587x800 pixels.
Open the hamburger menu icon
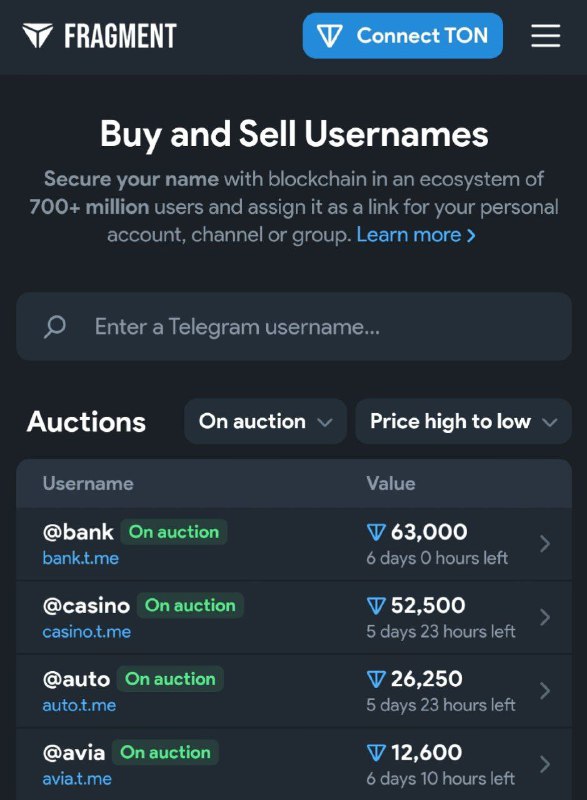545,36
